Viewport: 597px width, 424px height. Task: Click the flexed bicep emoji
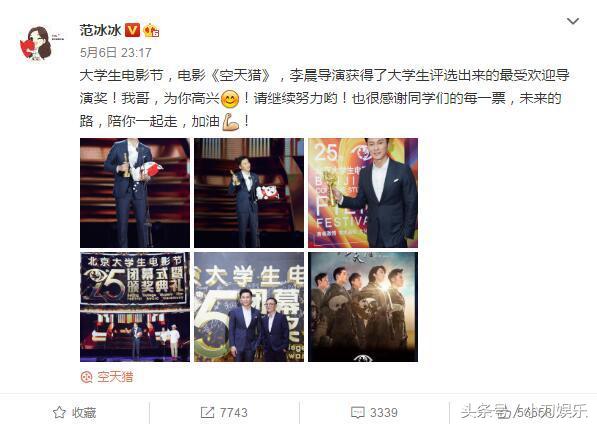pos(230,122)
